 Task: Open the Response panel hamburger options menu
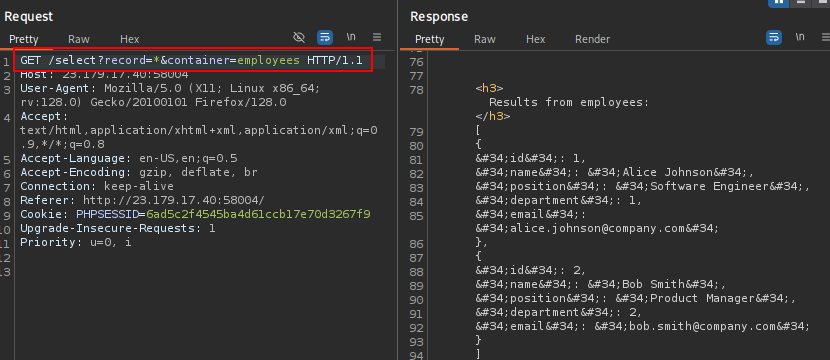click(826, 37)
